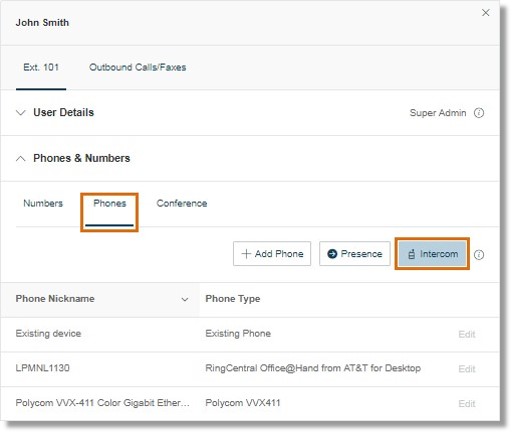Click the intercom device icon
The image size is (513, 434).
click(x=412, y=254)
